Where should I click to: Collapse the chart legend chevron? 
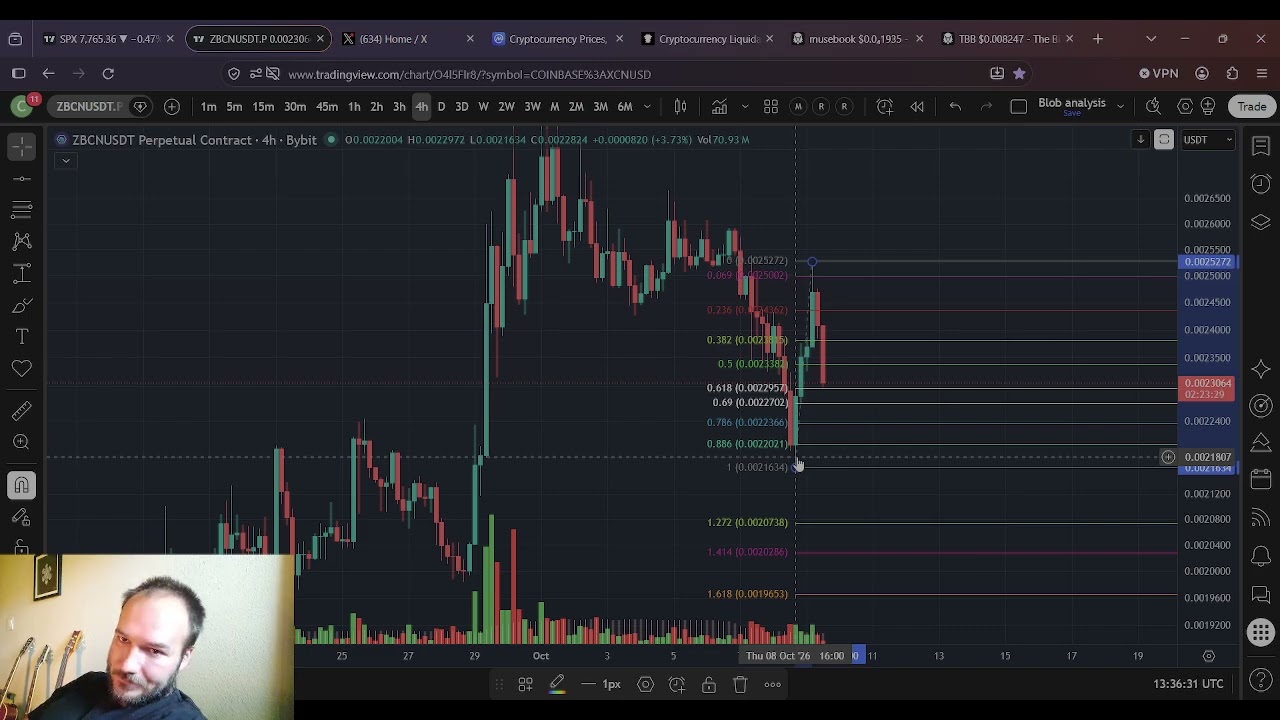65,161
